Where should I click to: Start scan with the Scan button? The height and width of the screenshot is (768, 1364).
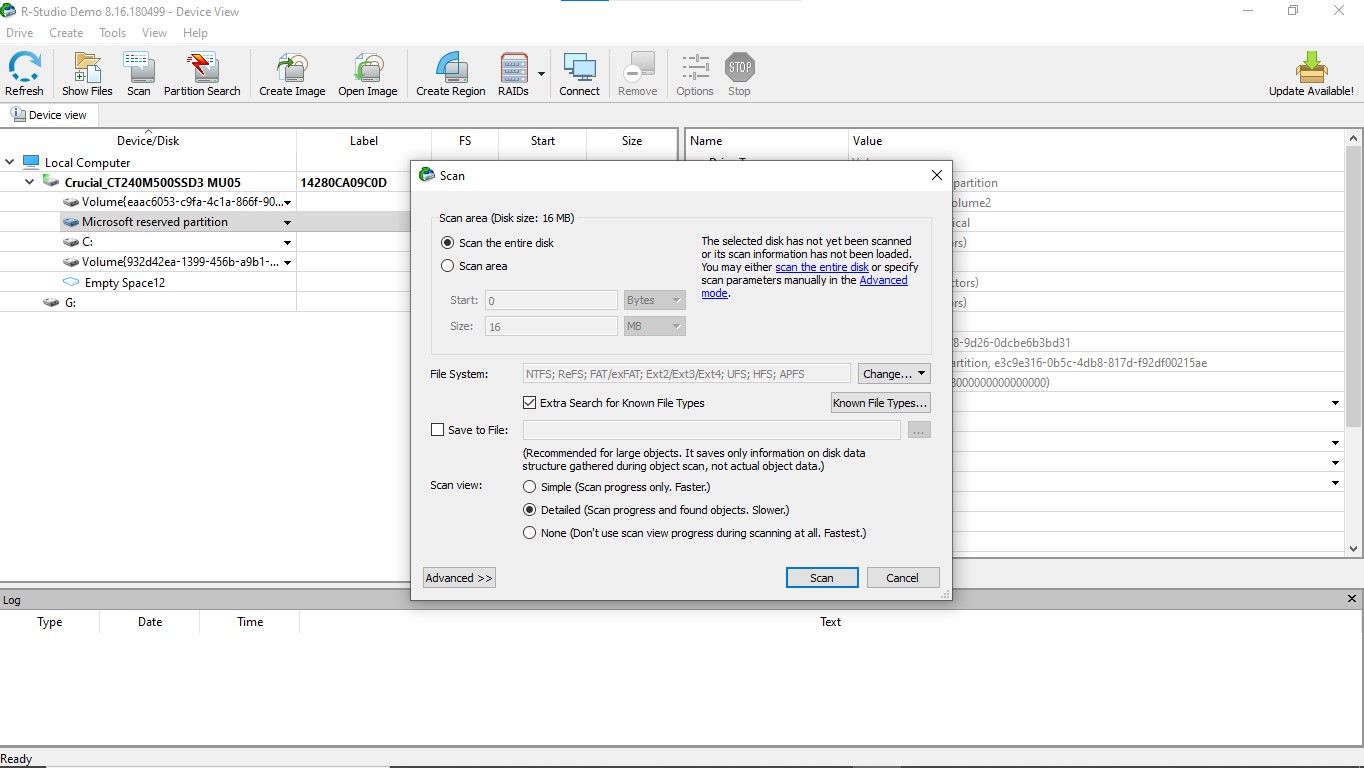(821, 578)
